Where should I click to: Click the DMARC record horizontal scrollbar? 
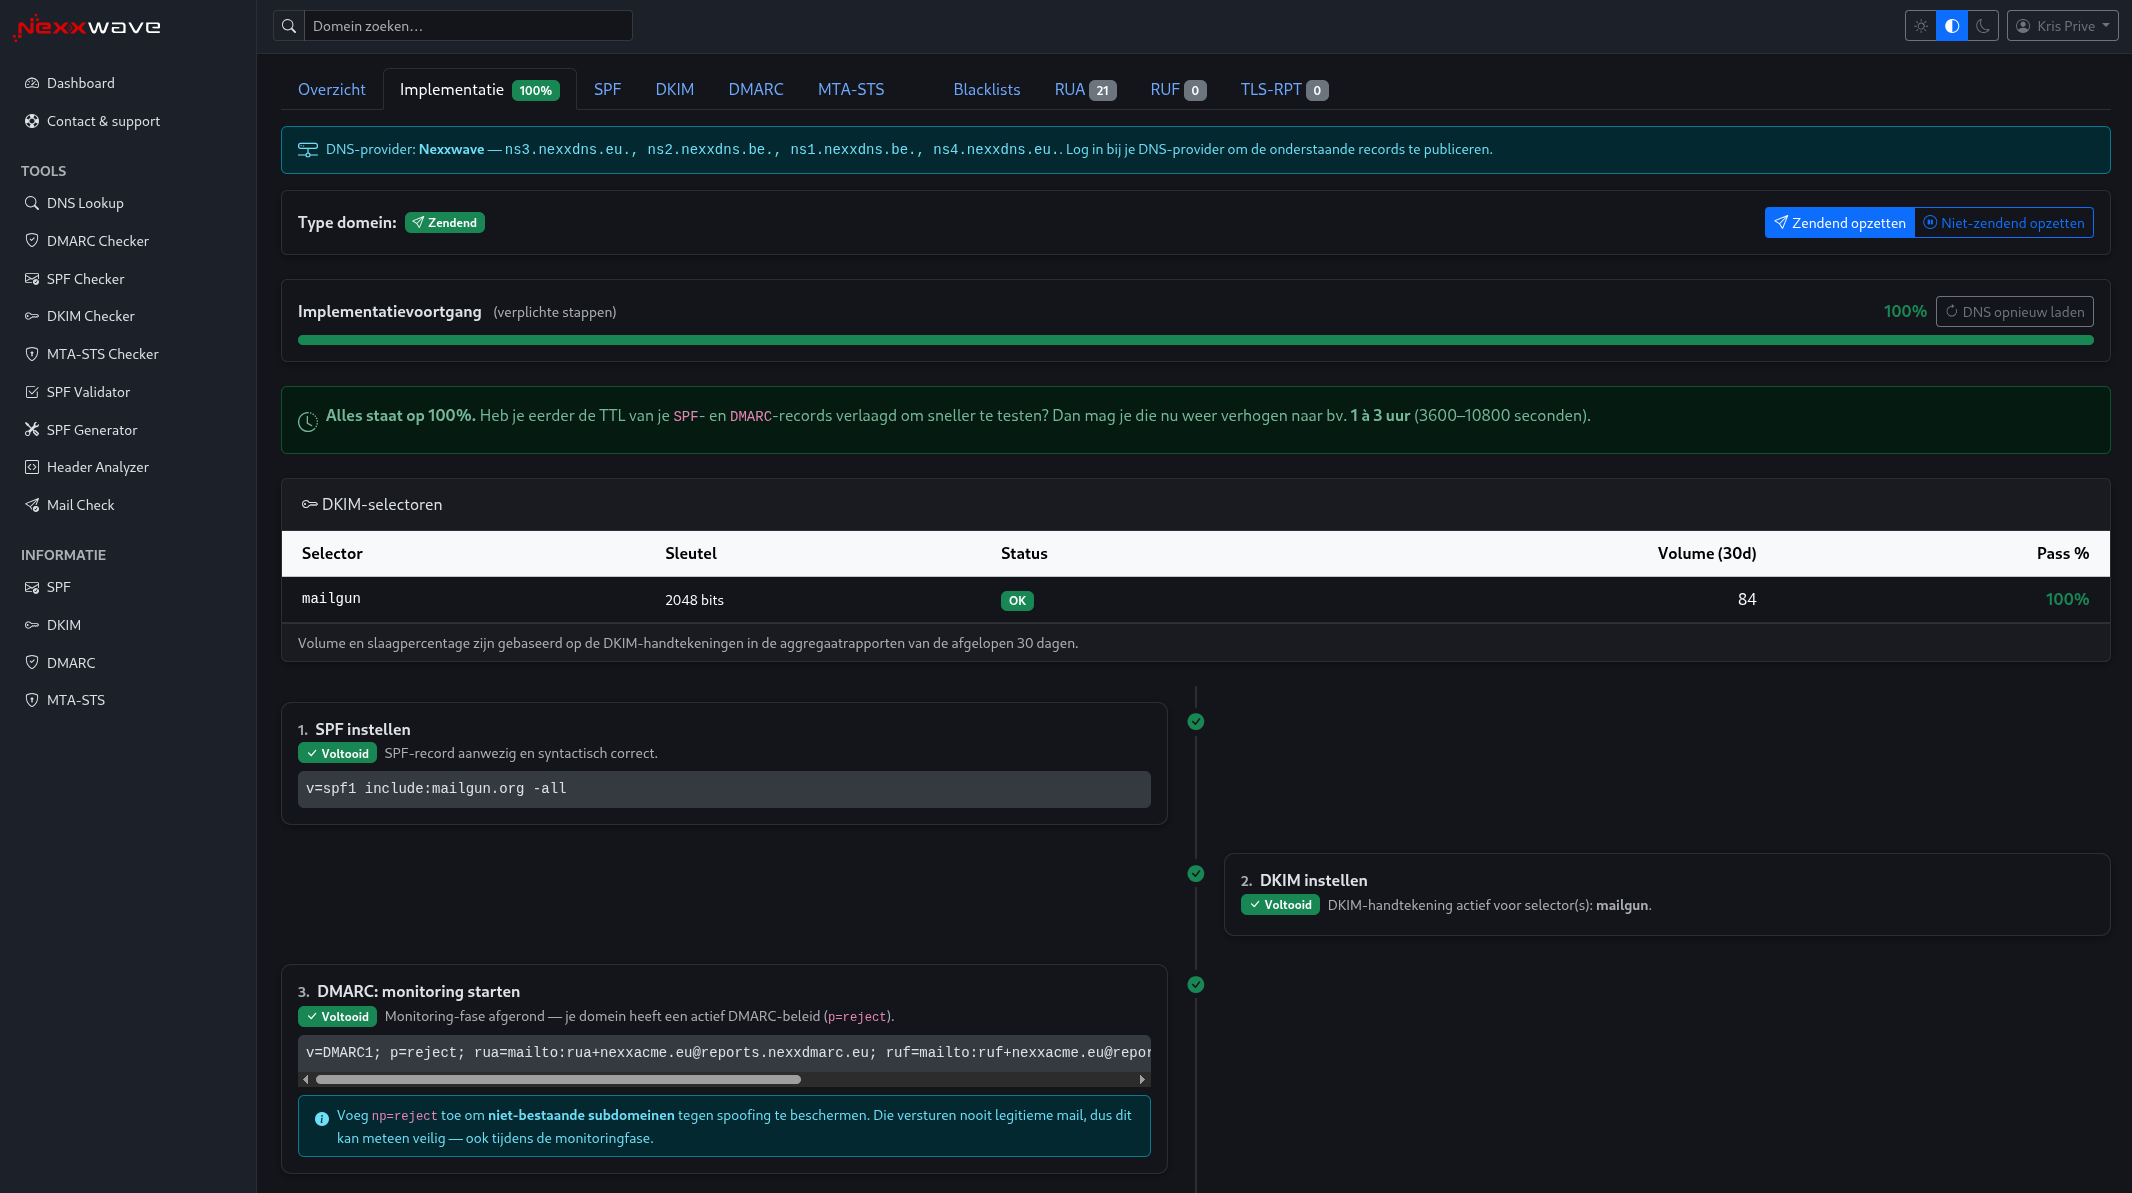coord(558,1079)
